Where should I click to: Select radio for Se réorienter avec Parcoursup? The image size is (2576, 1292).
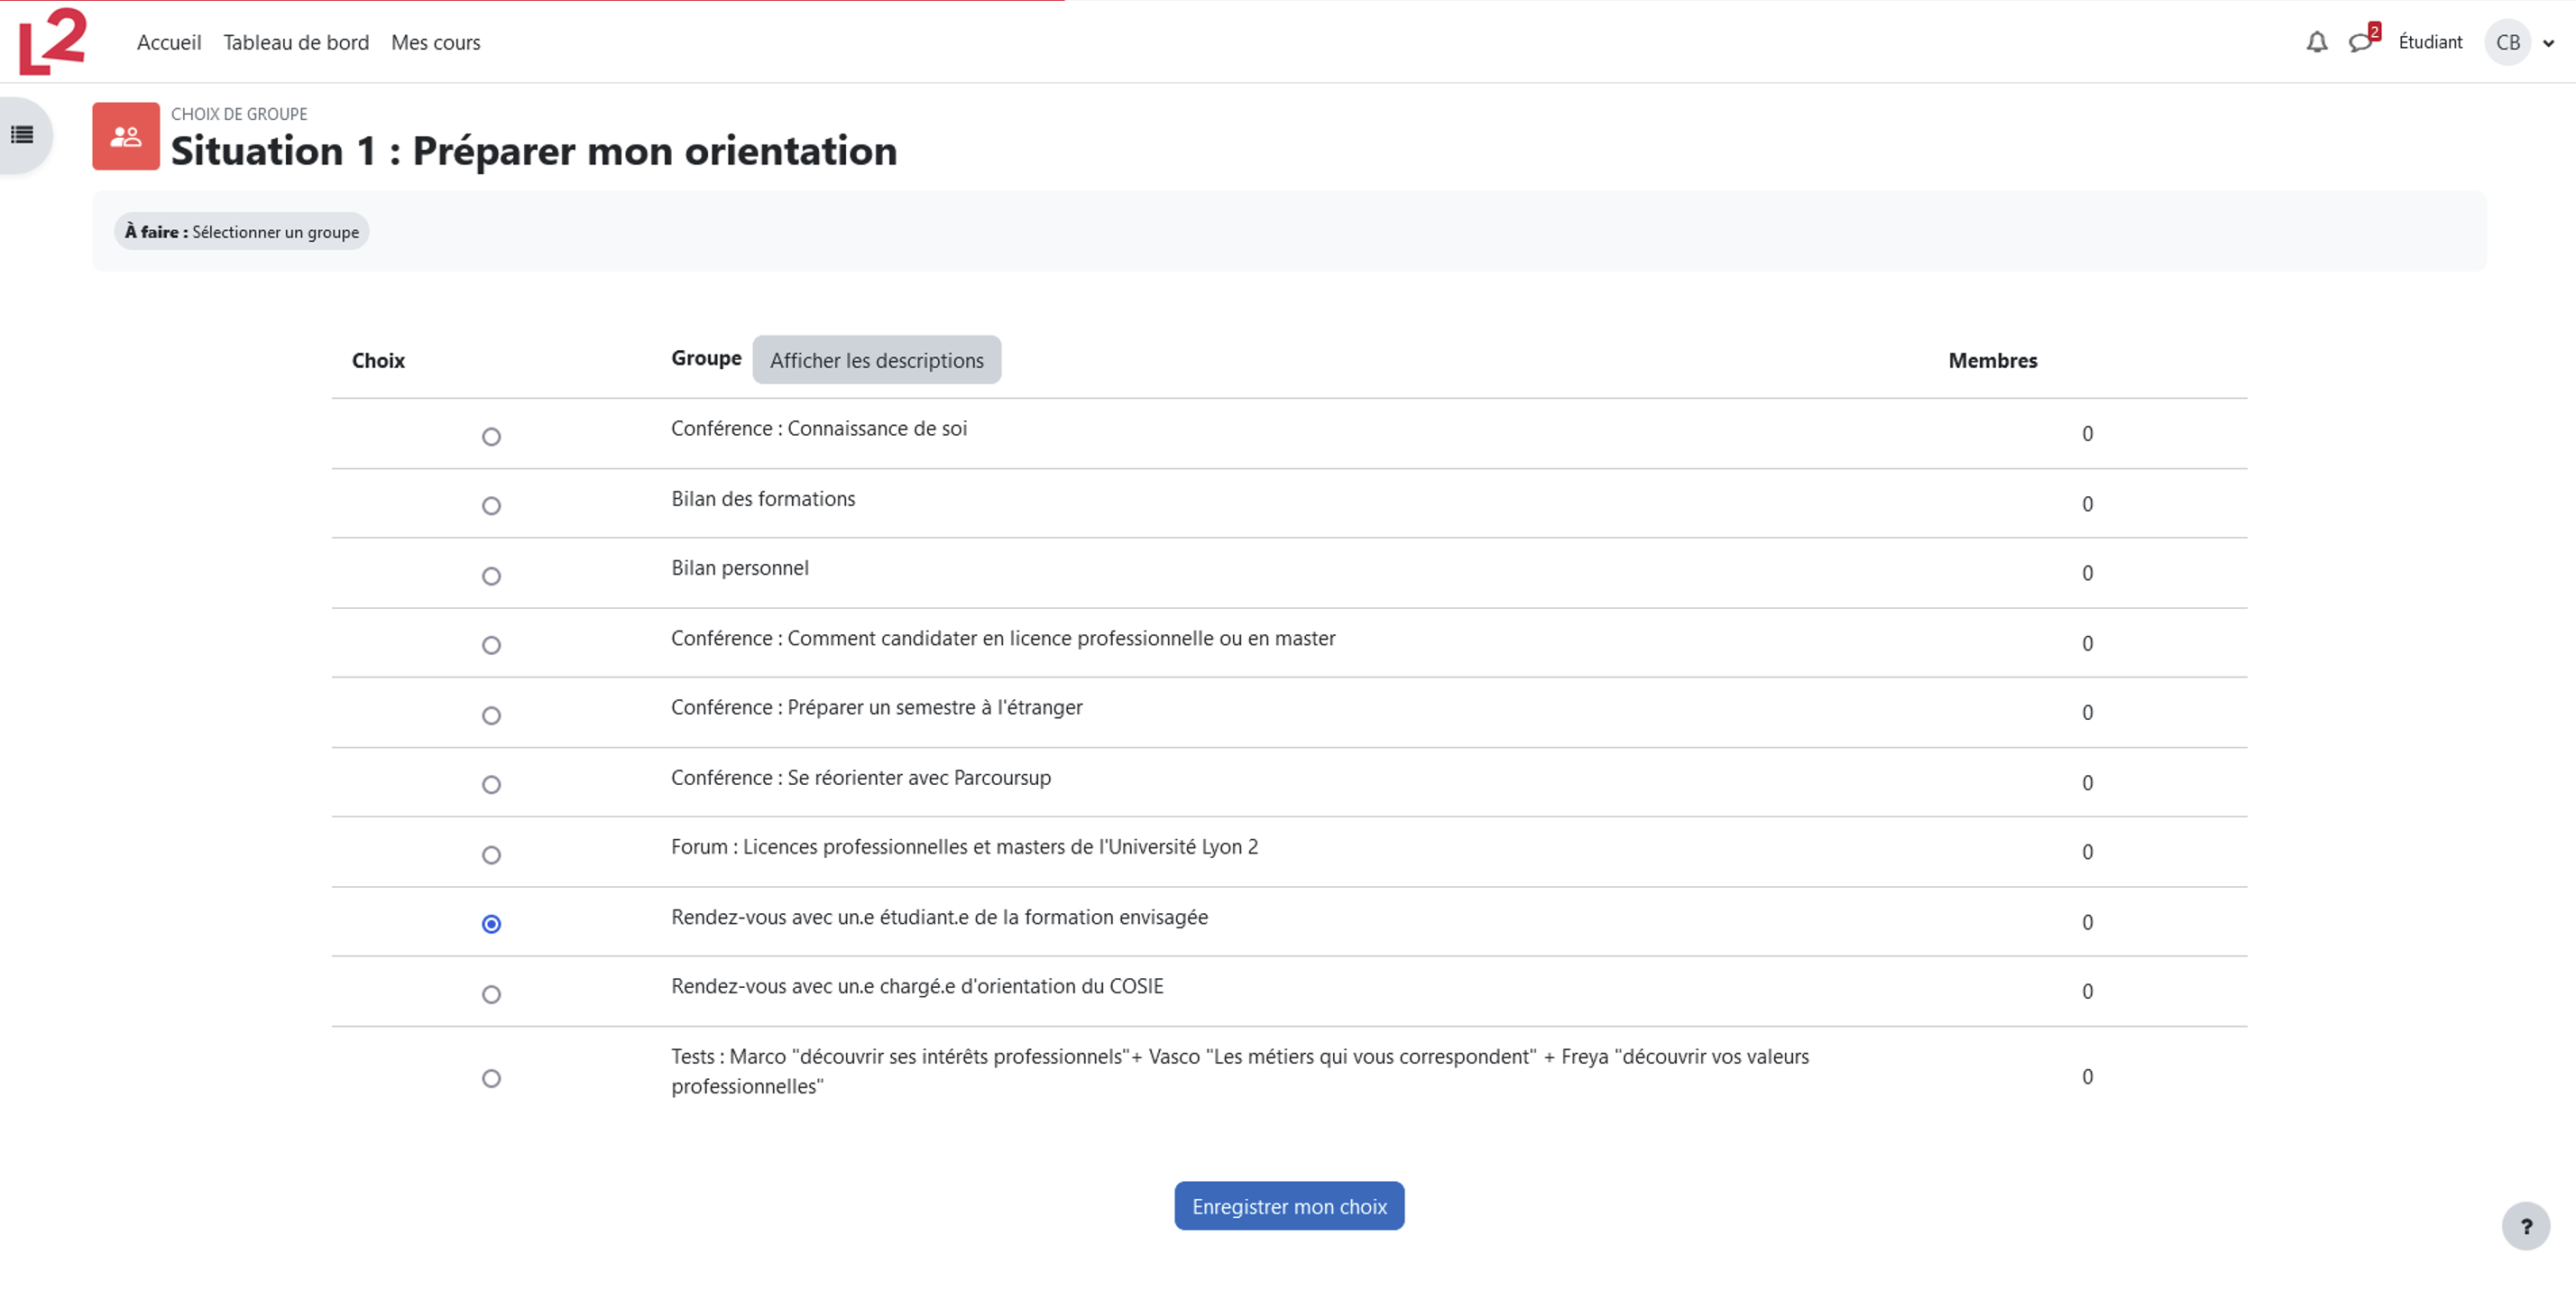491,785
